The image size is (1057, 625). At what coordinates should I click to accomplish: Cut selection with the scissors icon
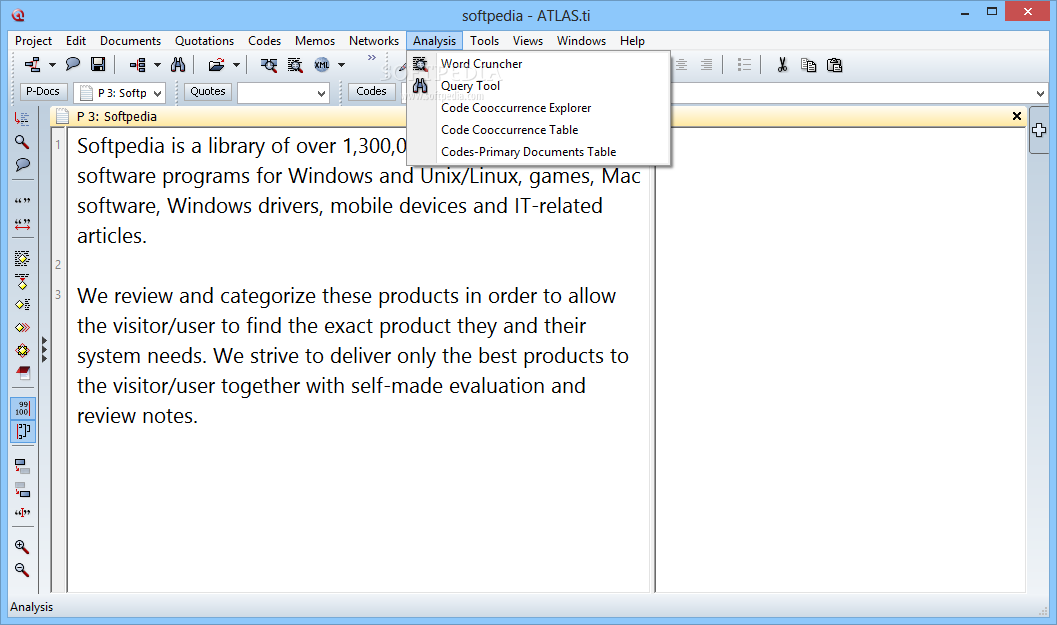tap(783, 65)
